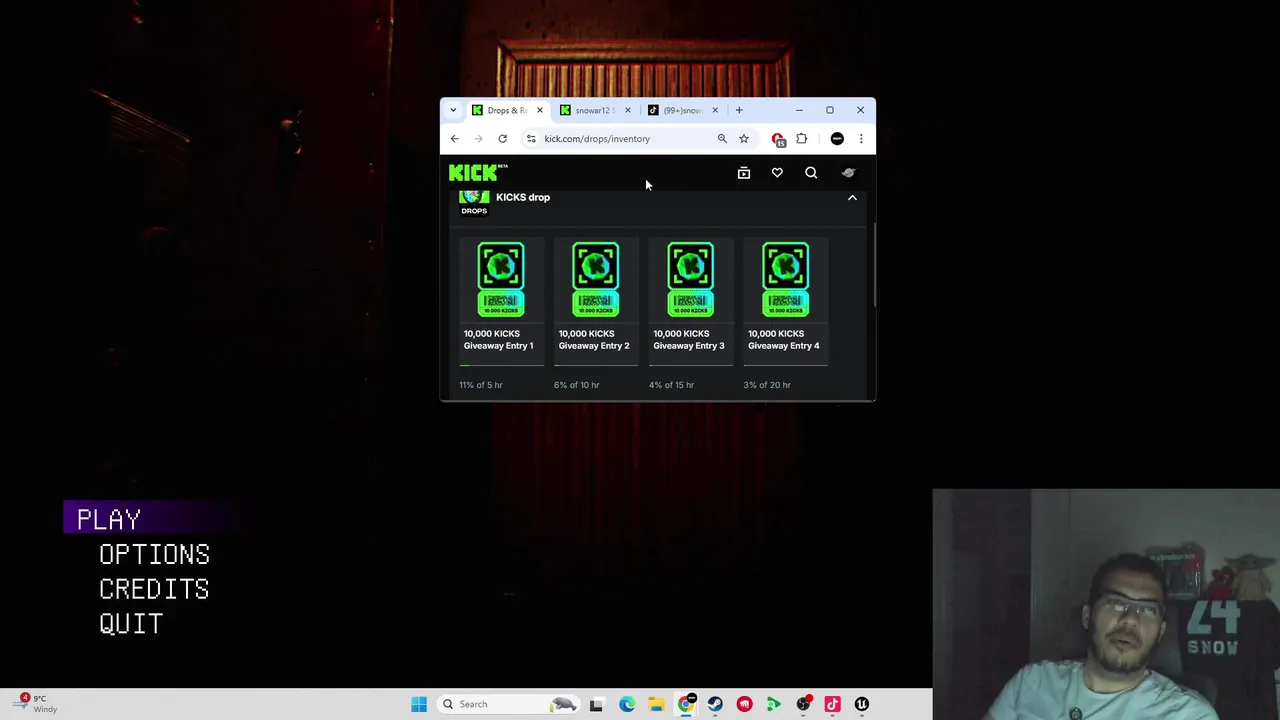Click the '10,000 KICKS Giveaway Entry 3' title
This screenshot has width=1280, height=720.
[x=689, y=340]
